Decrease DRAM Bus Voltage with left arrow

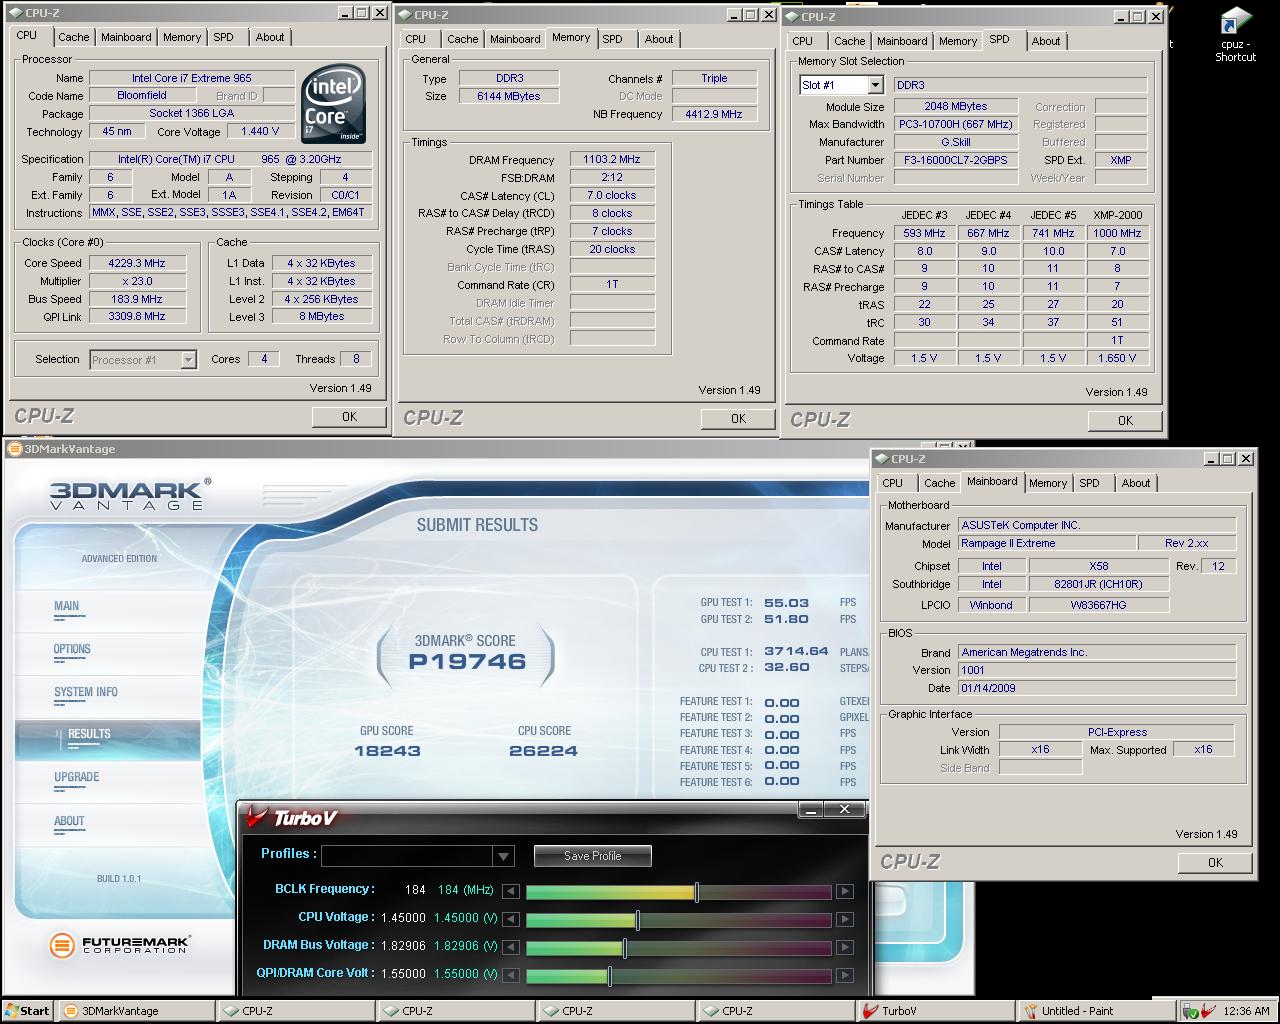point(510,947)
